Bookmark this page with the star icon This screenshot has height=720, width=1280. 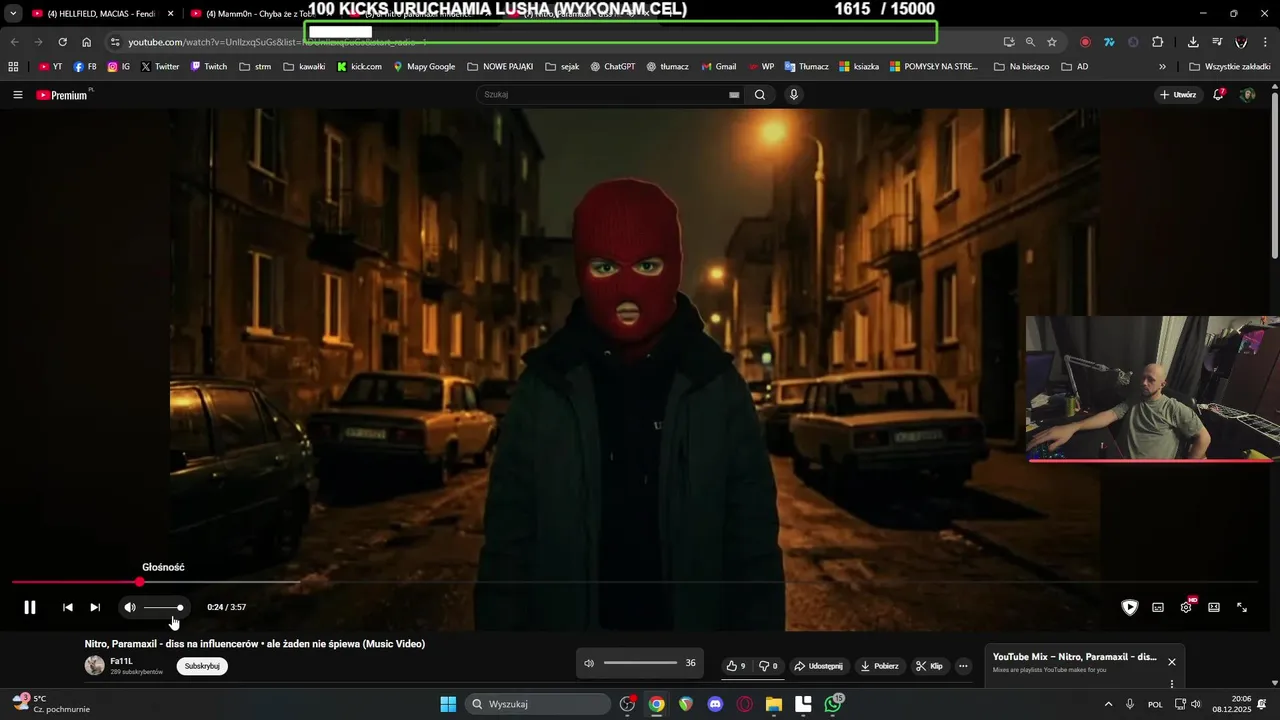pyautogui.click(x=1052, y=42)
